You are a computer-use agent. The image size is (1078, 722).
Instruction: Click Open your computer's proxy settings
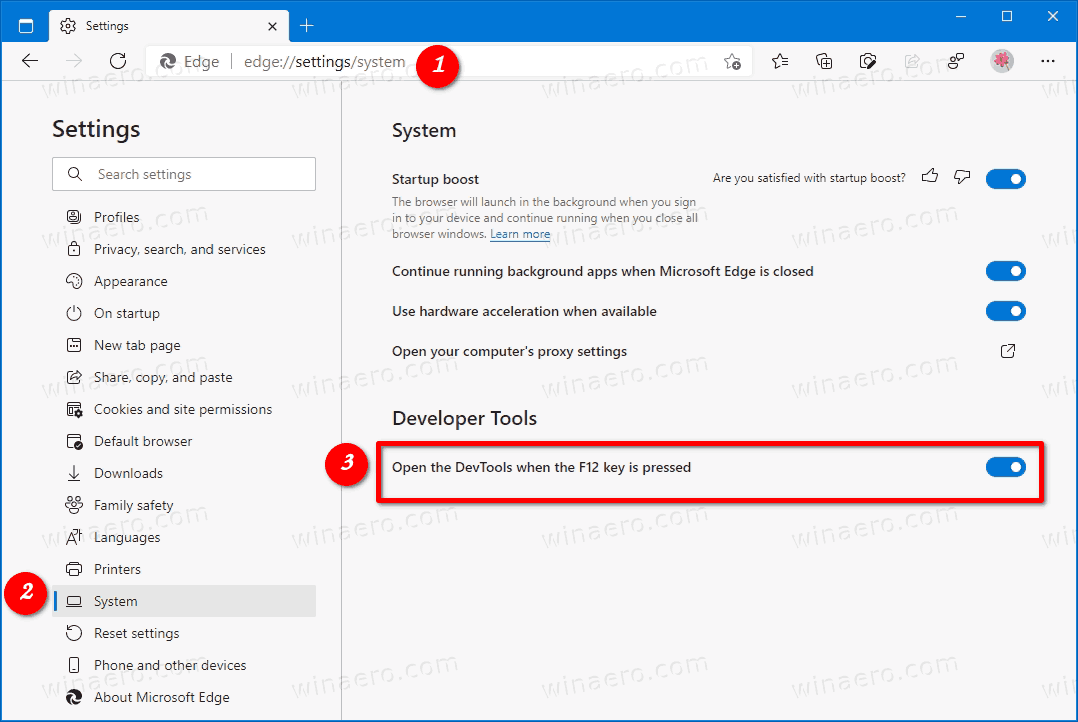509,351
